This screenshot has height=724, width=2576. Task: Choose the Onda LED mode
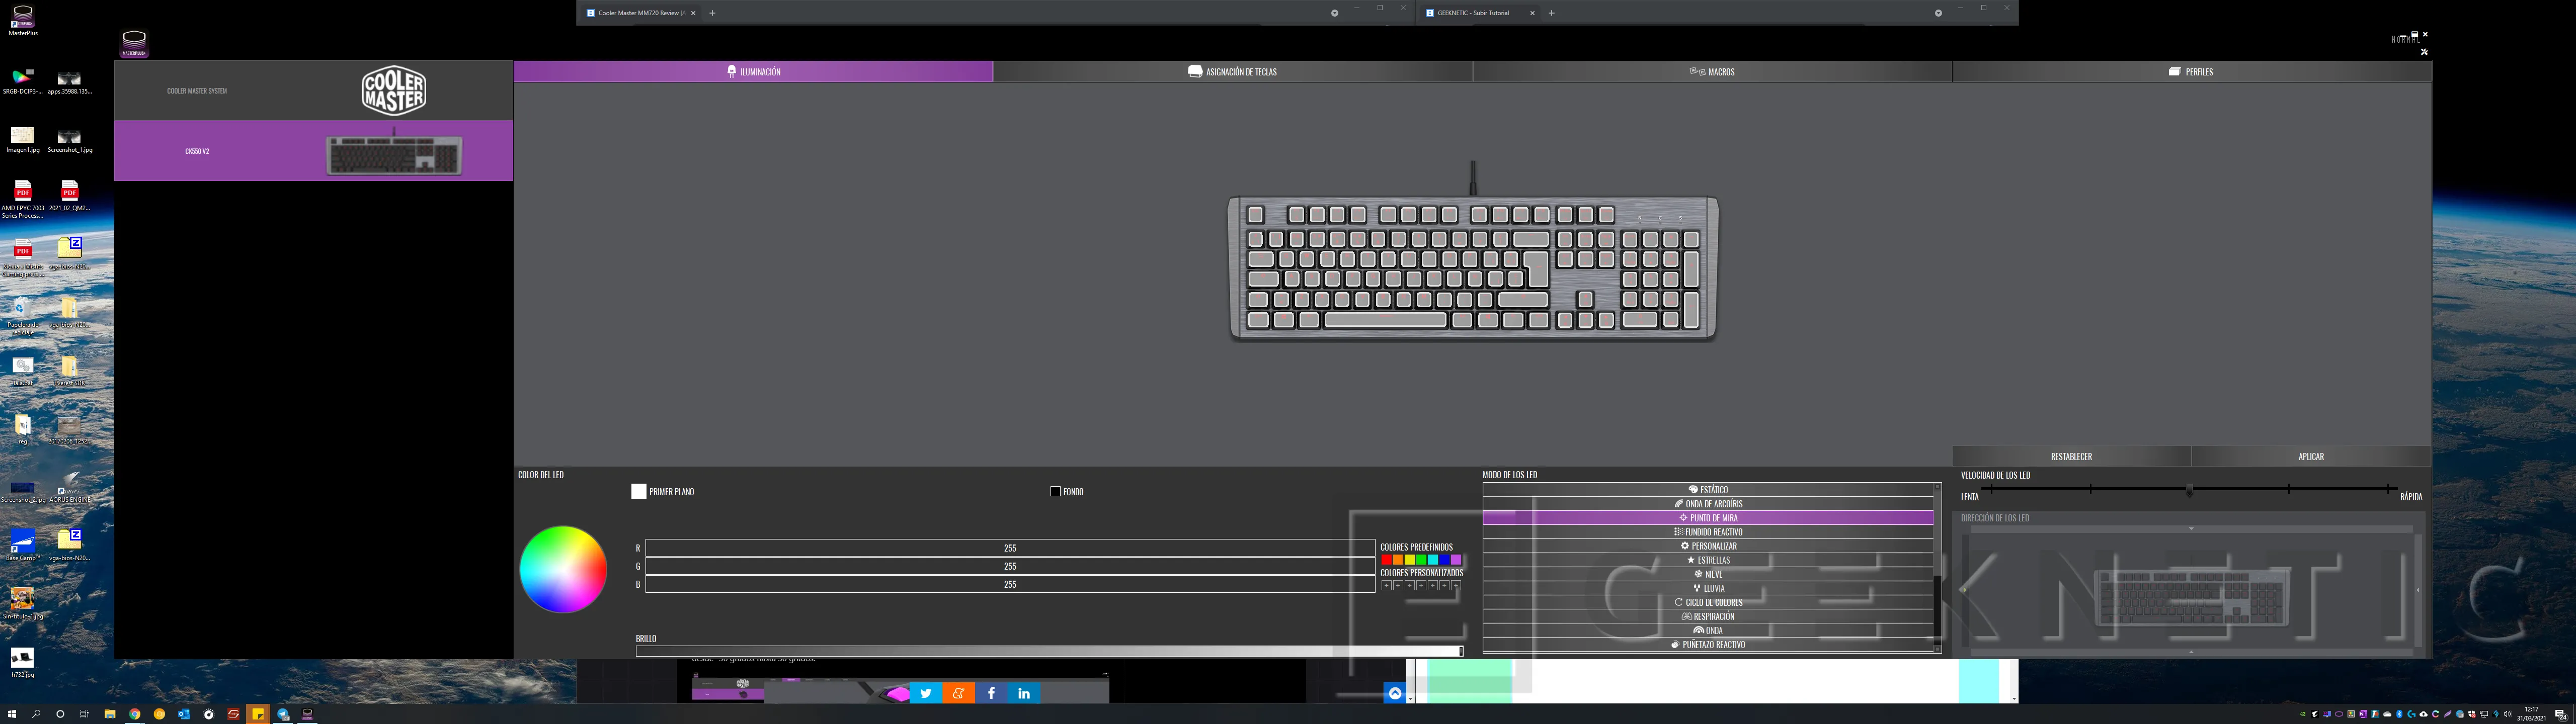point(1708,630)
